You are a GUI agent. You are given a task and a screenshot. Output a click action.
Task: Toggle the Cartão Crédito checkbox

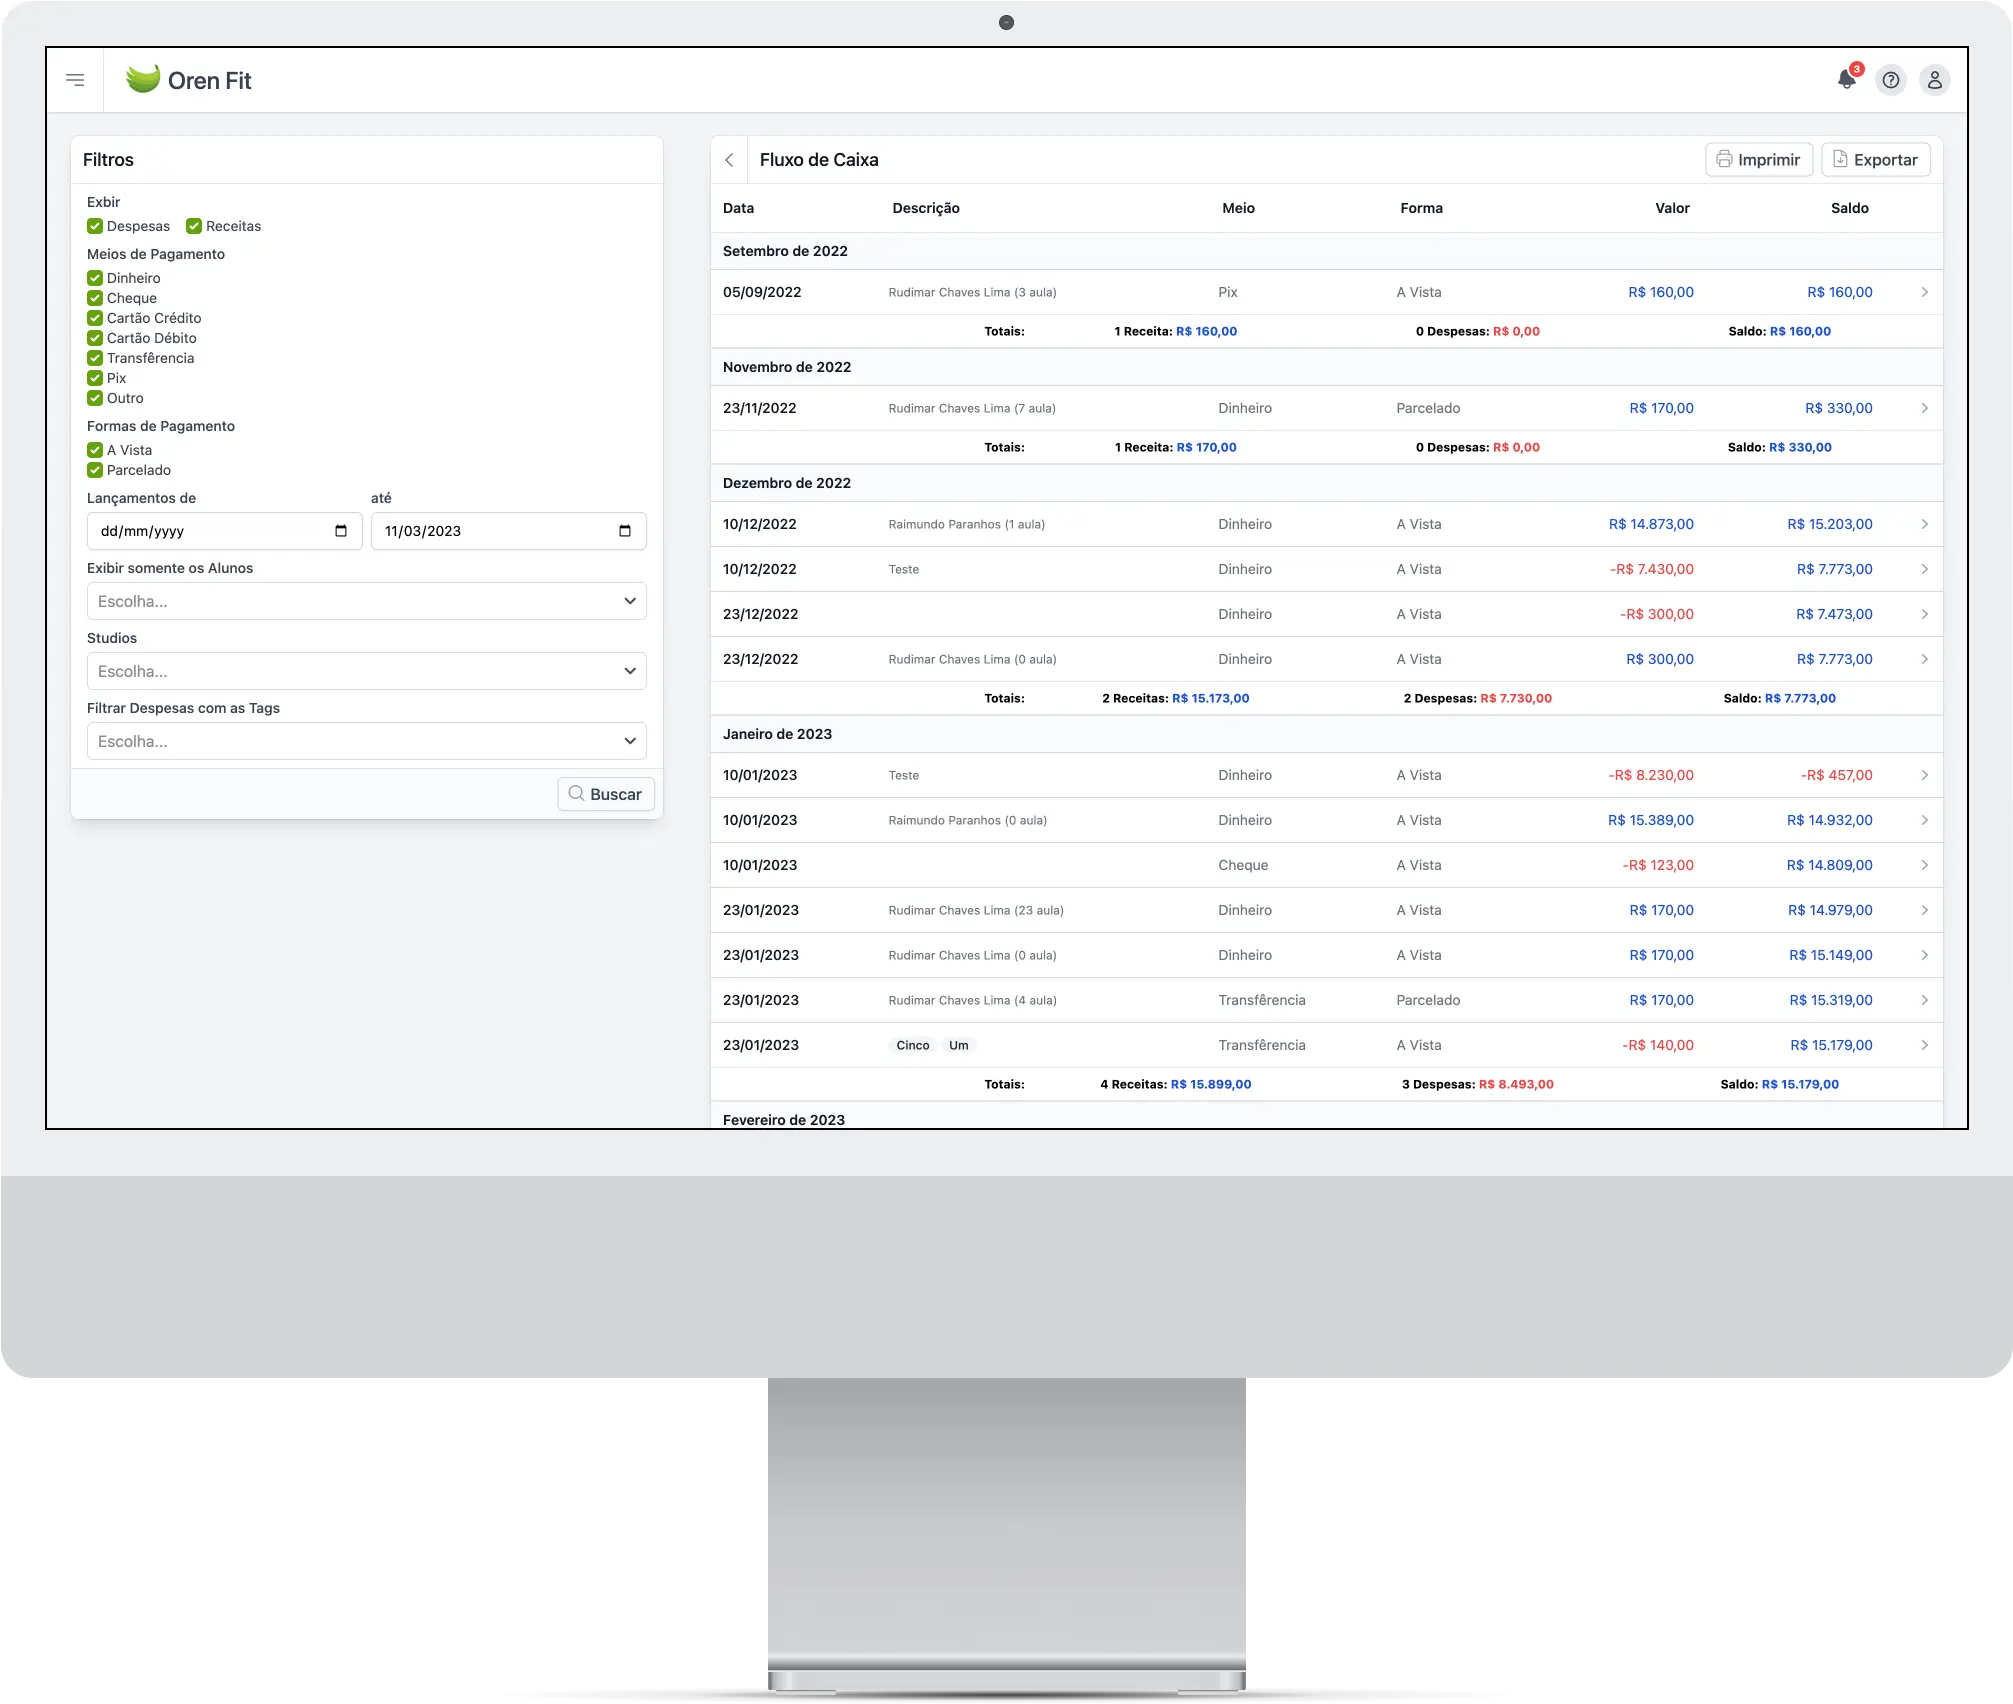[x=95, y=318]
